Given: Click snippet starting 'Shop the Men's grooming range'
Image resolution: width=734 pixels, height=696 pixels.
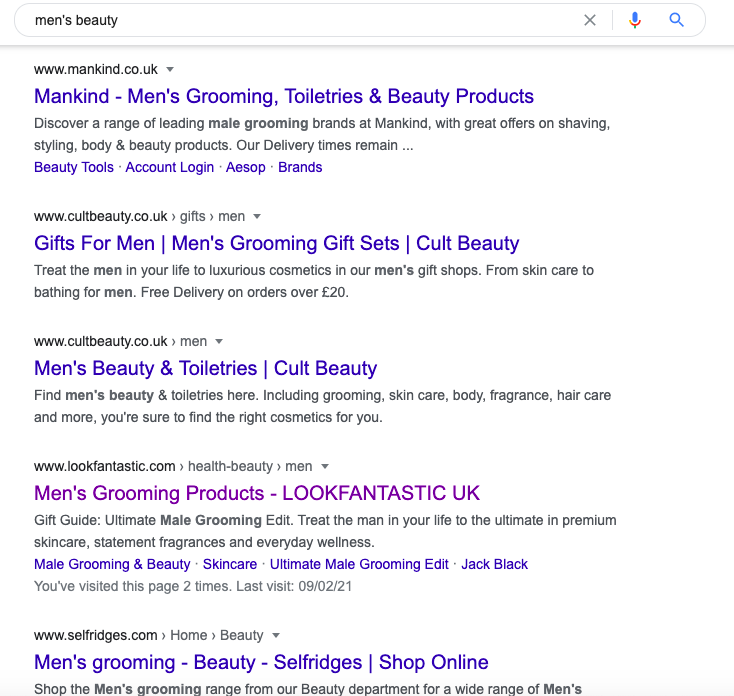Looking at the screenshot, I should 308,689.
